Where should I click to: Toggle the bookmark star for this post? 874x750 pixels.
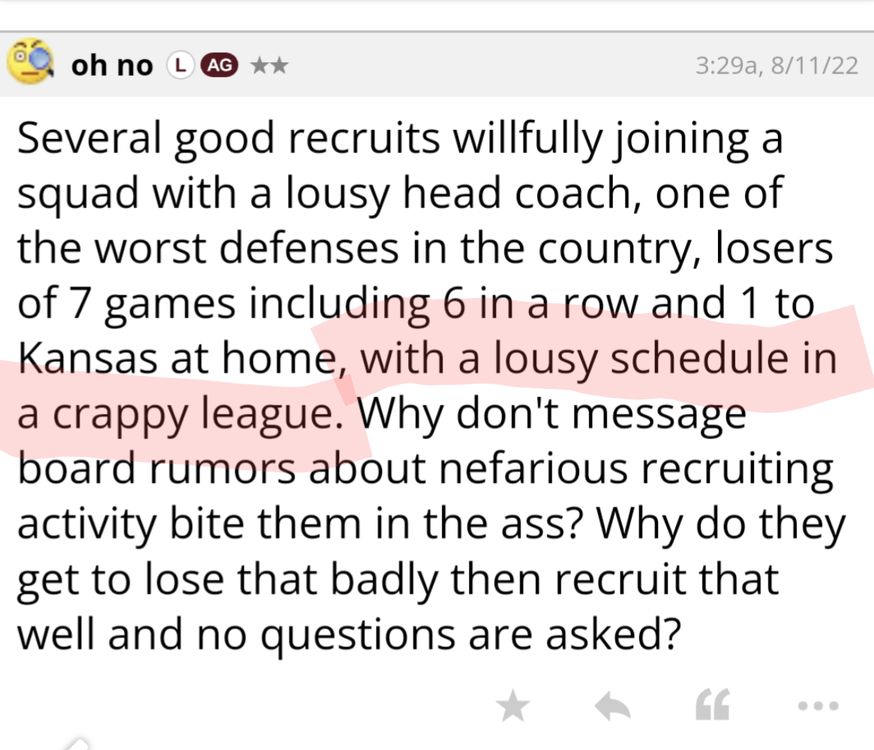[512, 706]
